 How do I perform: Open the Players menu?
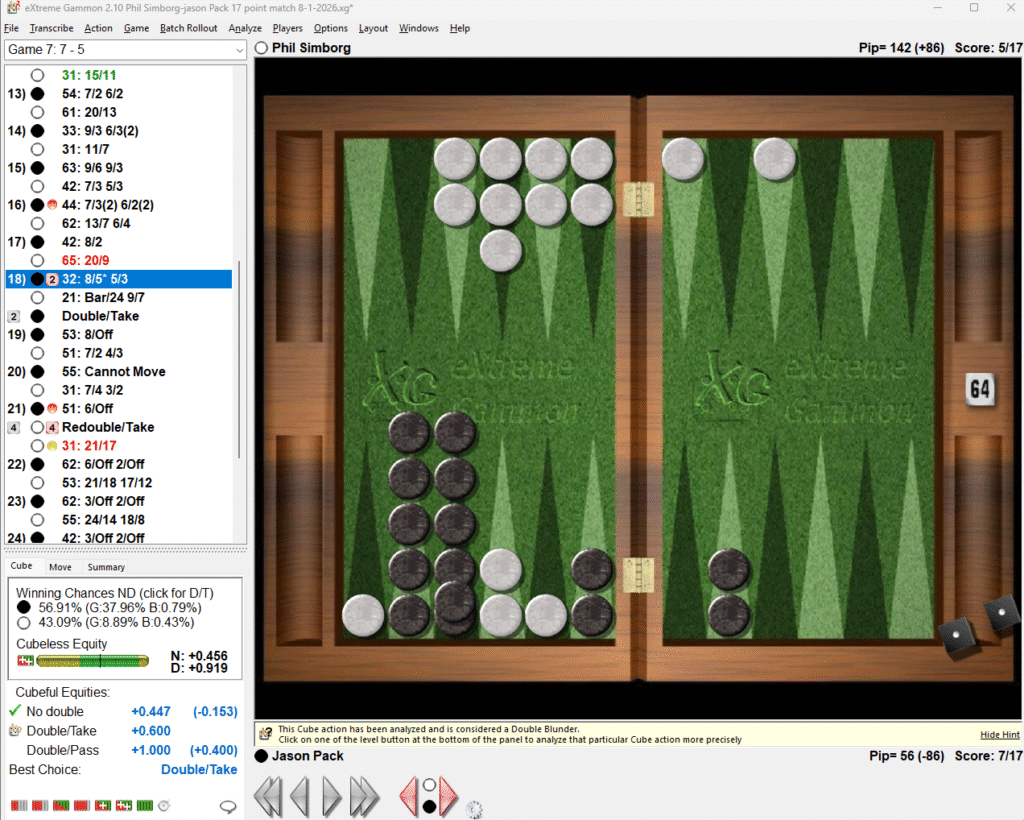[x=287, y=28]
